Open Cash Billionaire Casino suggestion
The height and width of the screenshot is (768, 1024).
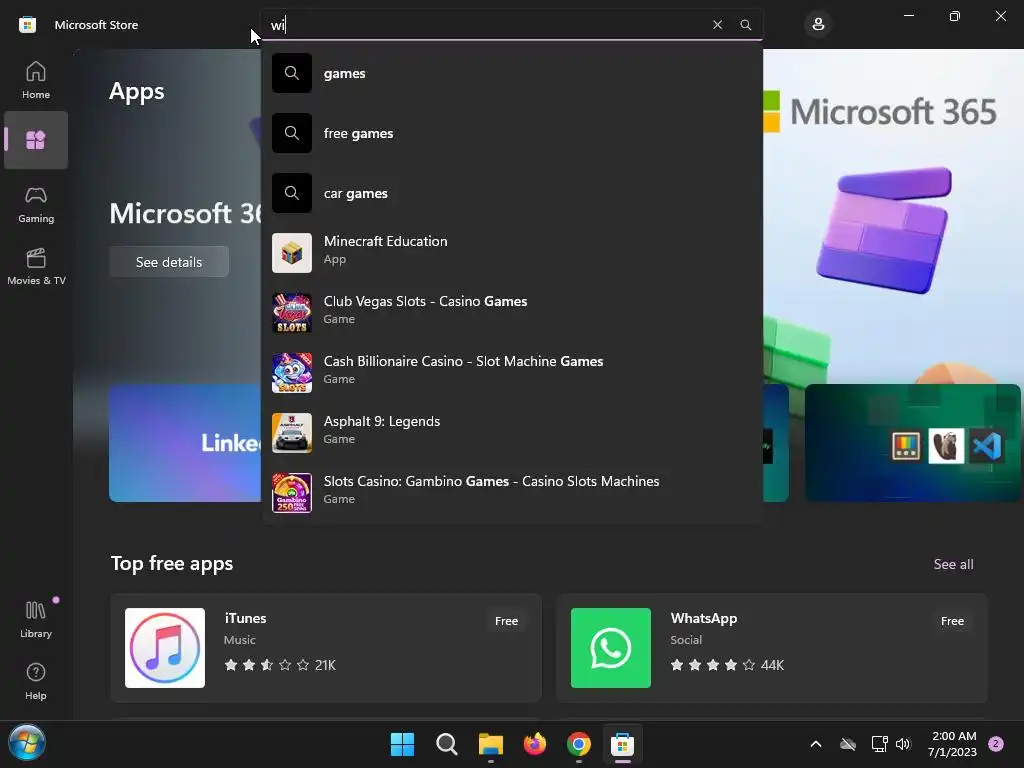(x=512, y=373)
